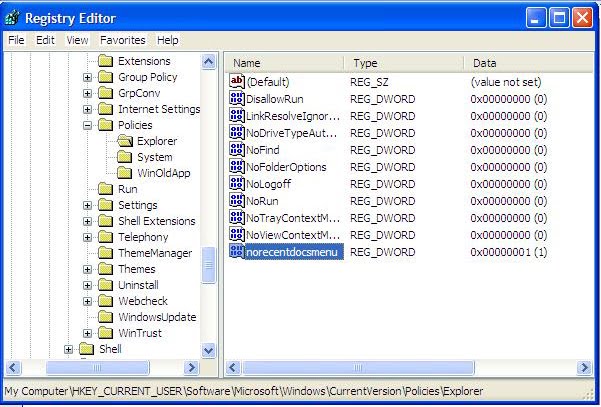Sort values by Name column header
Image resolution: width=601 pixels, height=407 pixels.
(284, 63)
